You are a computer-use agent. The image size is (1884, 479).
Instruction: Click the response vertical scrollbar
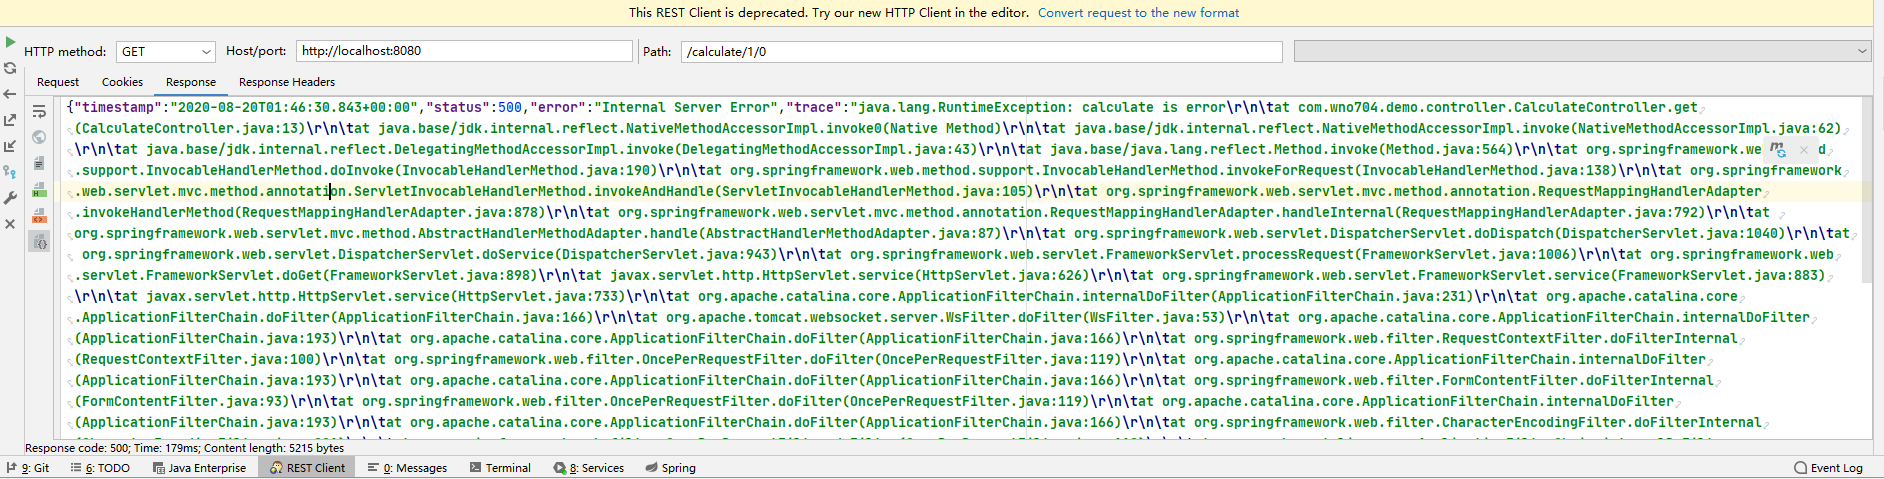coord(1867,190)
